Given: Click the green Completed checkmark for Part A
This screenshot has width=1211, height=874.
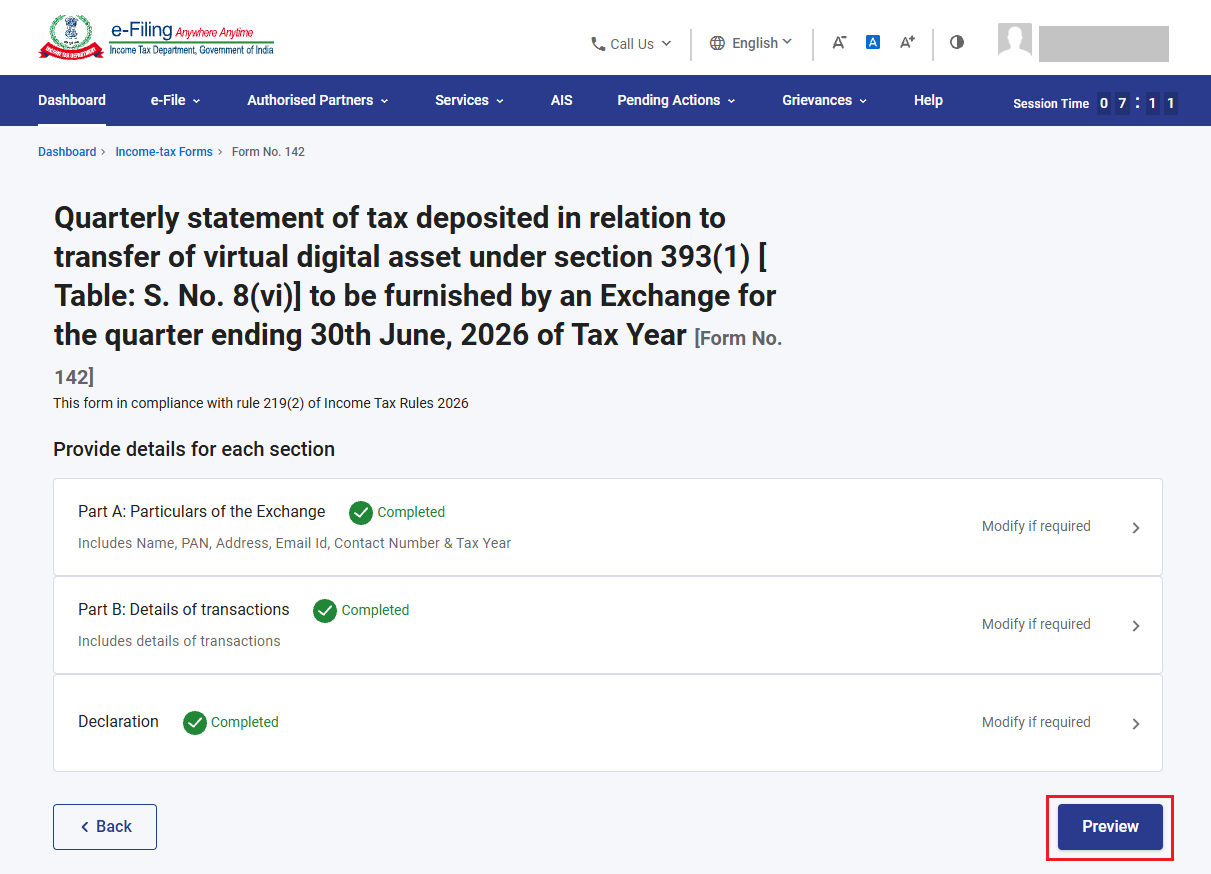Looking at the screenshot, I should pyautogui.click(x=361, y=513).
